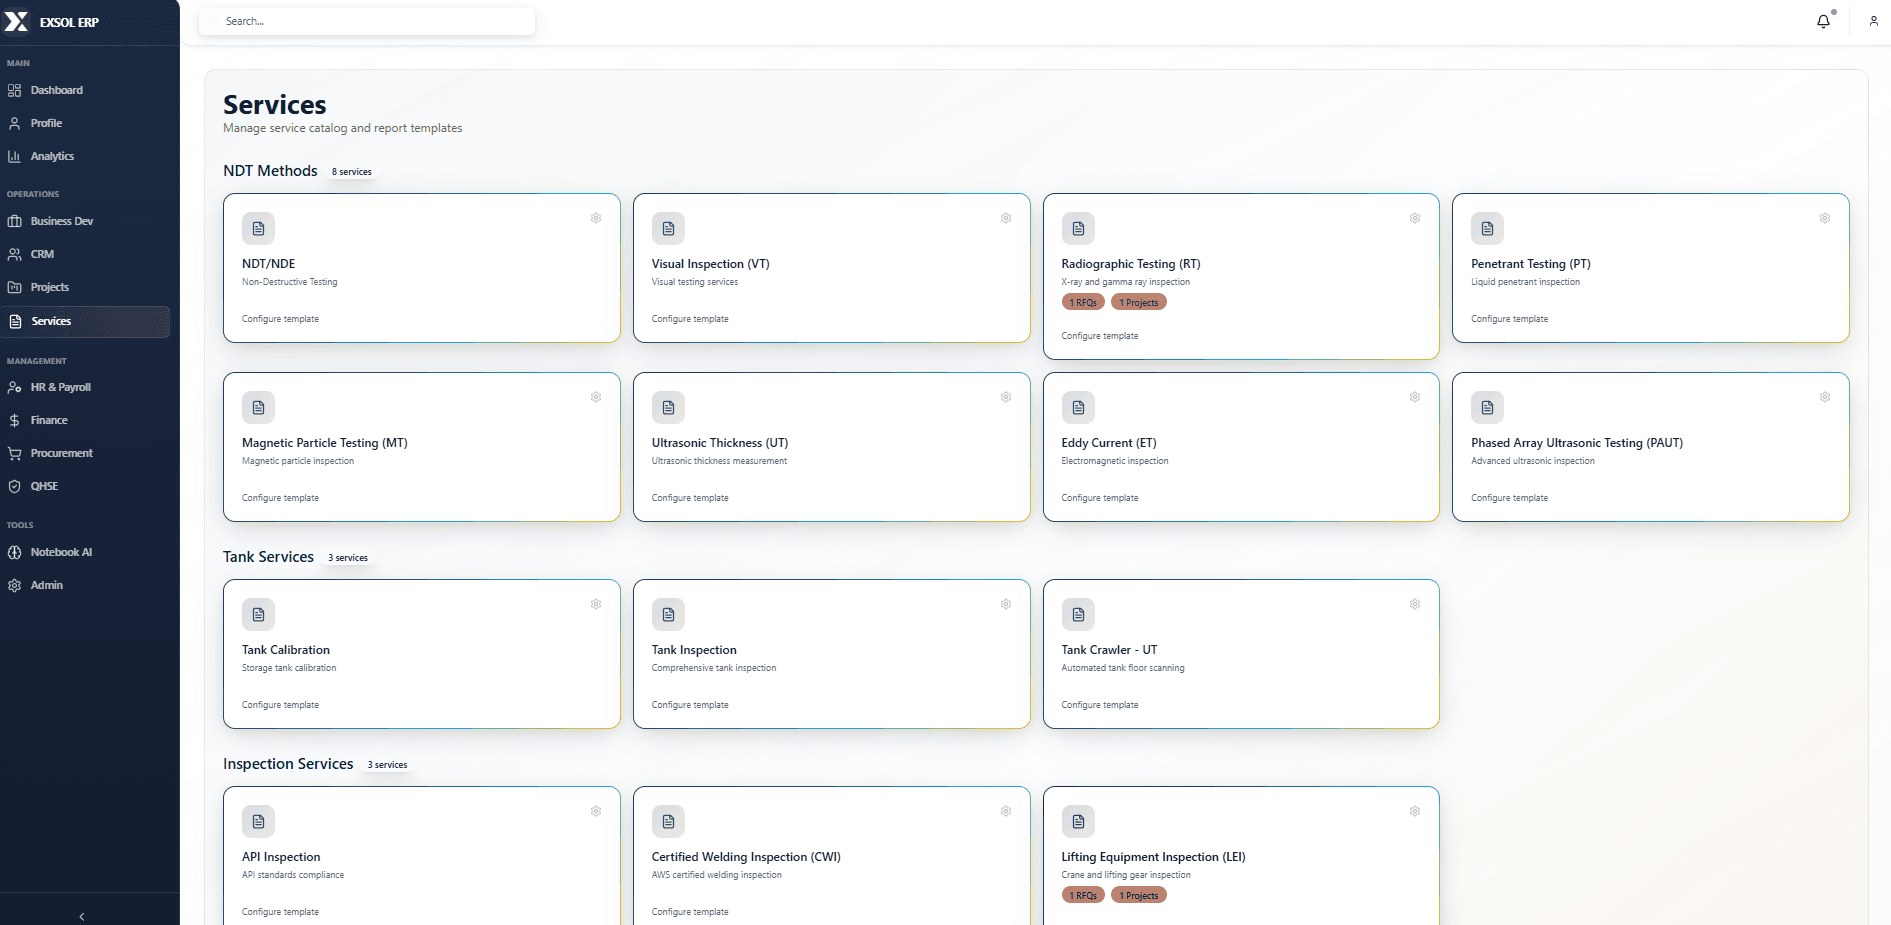Configure template for Ultrasonic Thickness
Image resolution: width=1891 pixels, height=925 pixels.
(690, 498)
